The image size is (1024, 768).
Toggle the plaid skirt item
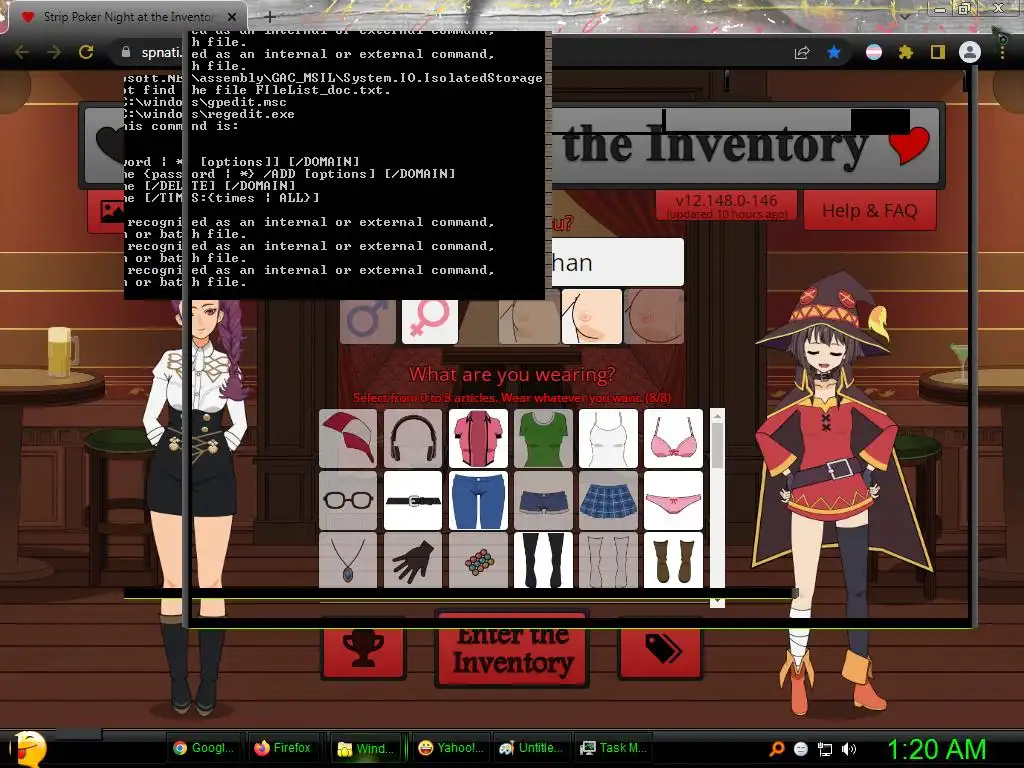(608, 501)
